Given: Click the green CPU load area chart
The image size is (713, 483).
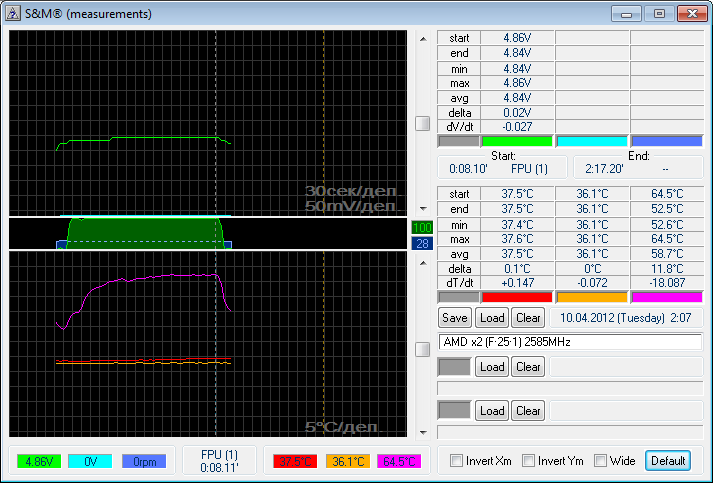Looking at the screenshot, I should point(146,233).
